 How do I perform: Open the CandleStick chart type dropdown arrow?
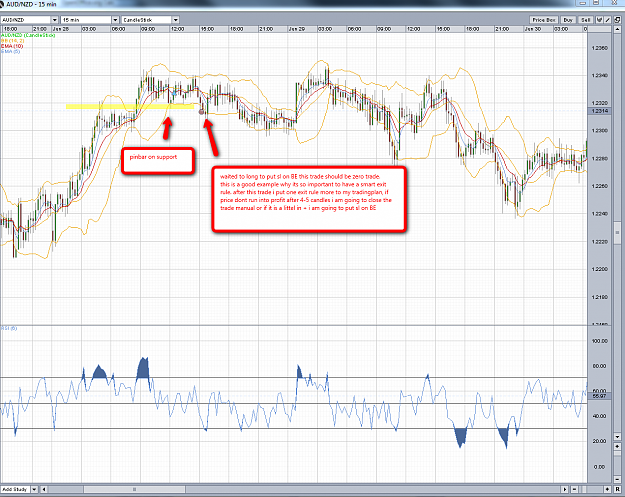tap(175, 20)
